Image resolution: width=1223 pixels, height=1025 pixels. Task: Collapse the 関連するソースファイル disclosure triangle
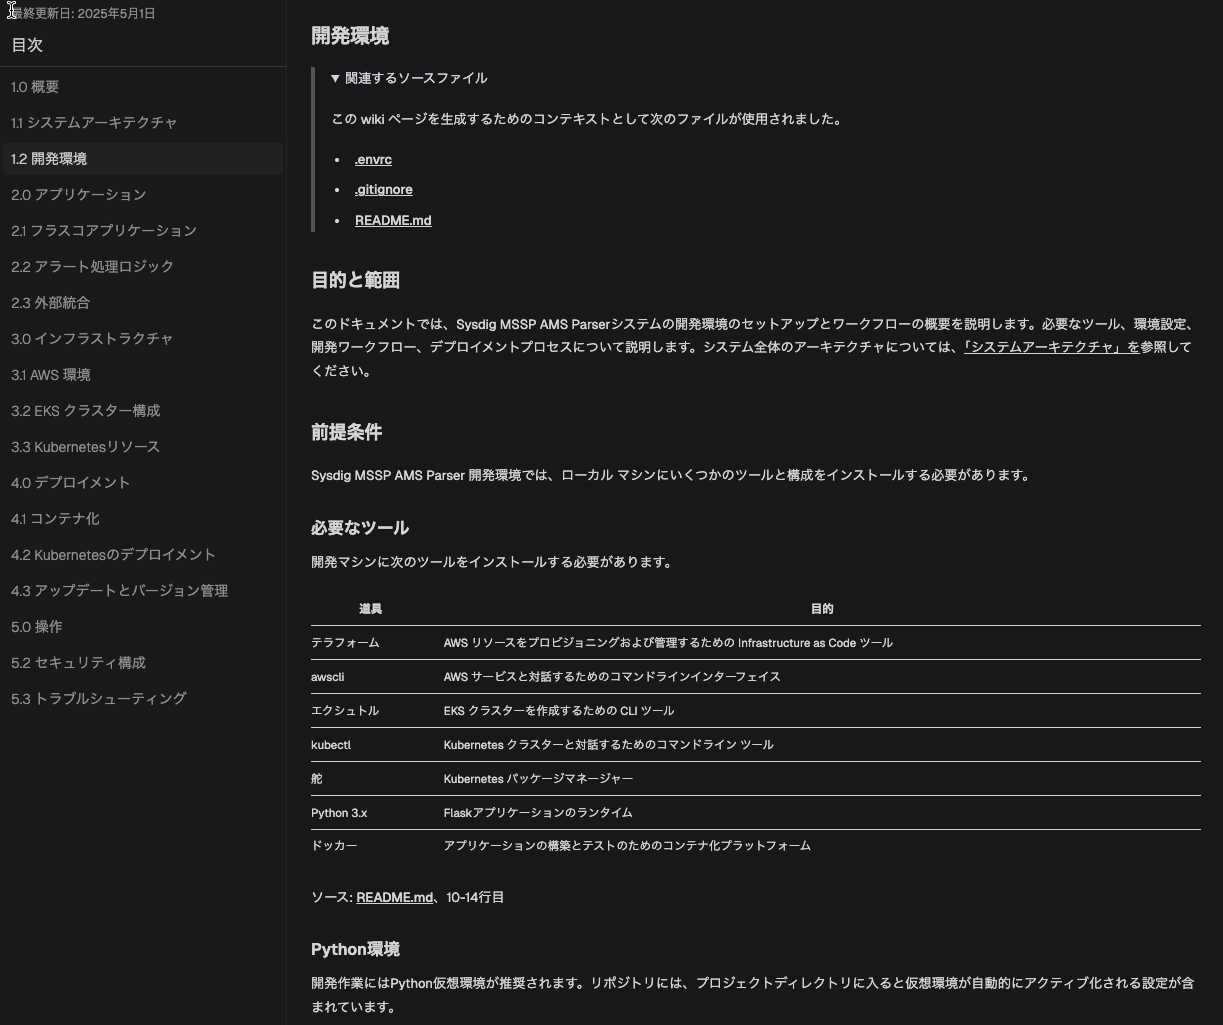point(336,78)
